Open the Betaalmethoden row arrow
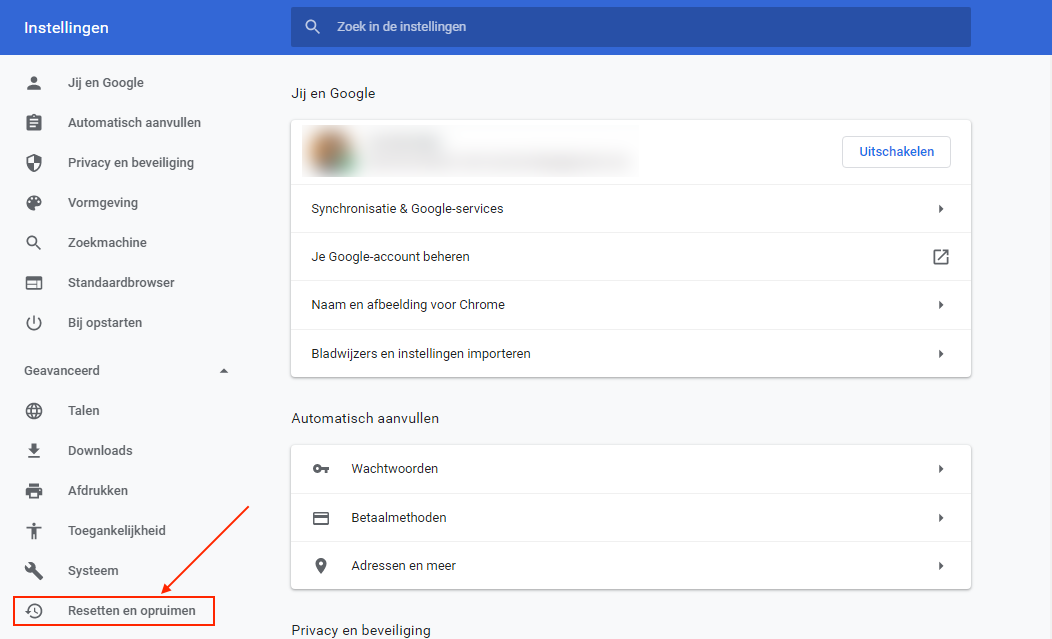1052x639 pixels. click(941, 518)
